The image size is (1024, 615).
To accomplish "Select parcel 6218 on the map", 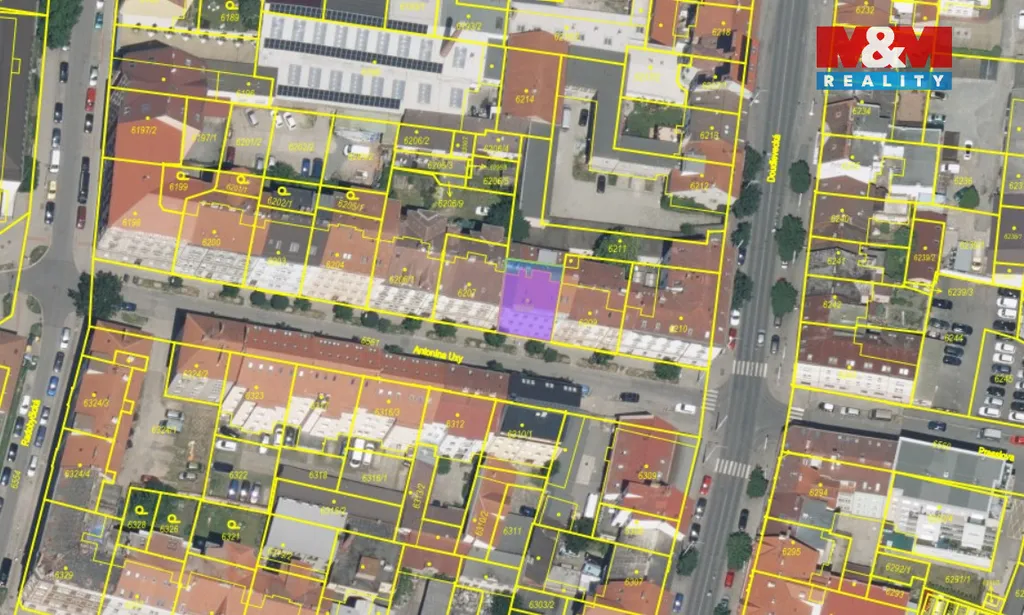I will coord(721,33).
